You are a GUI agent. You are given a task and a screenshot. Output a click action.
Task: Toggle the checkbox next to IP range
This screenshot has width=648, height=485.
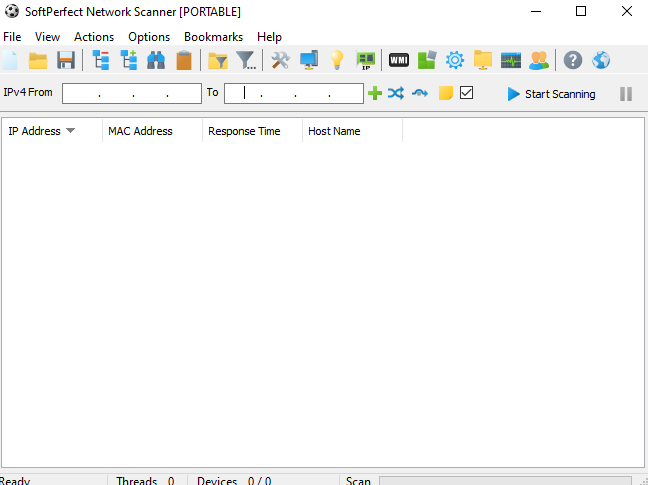click(x=466, y=93)
